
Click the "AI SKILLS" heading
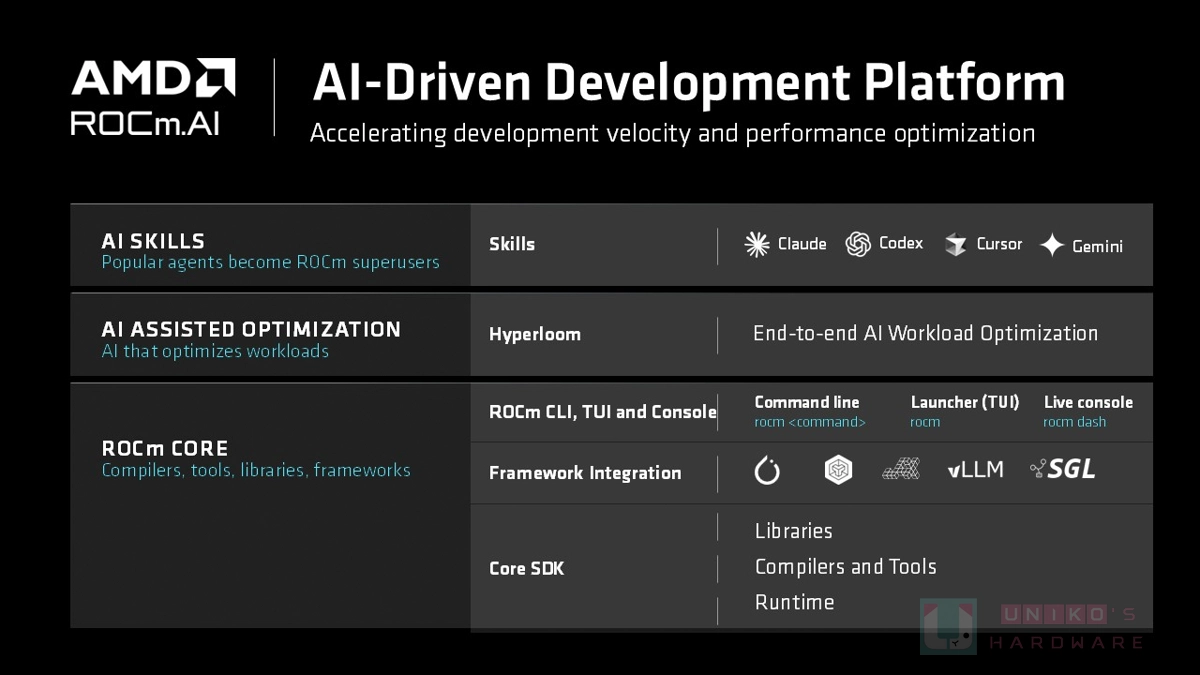coord(153,241)
